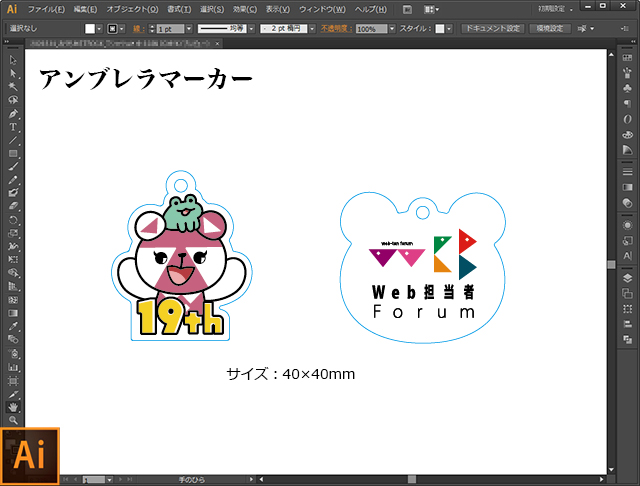Open the 編集(E) menu

coord(85,9)
